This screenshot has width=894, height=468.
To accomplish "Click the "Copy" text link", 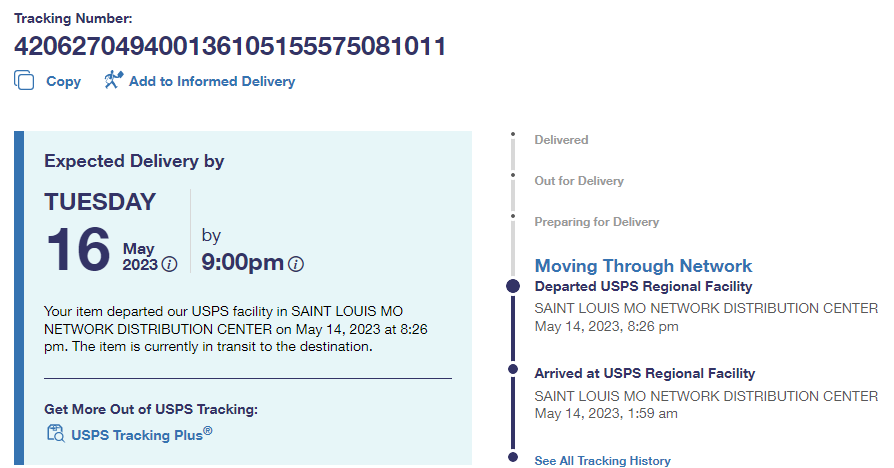I will pyautogui.click(x=64, y=82).
